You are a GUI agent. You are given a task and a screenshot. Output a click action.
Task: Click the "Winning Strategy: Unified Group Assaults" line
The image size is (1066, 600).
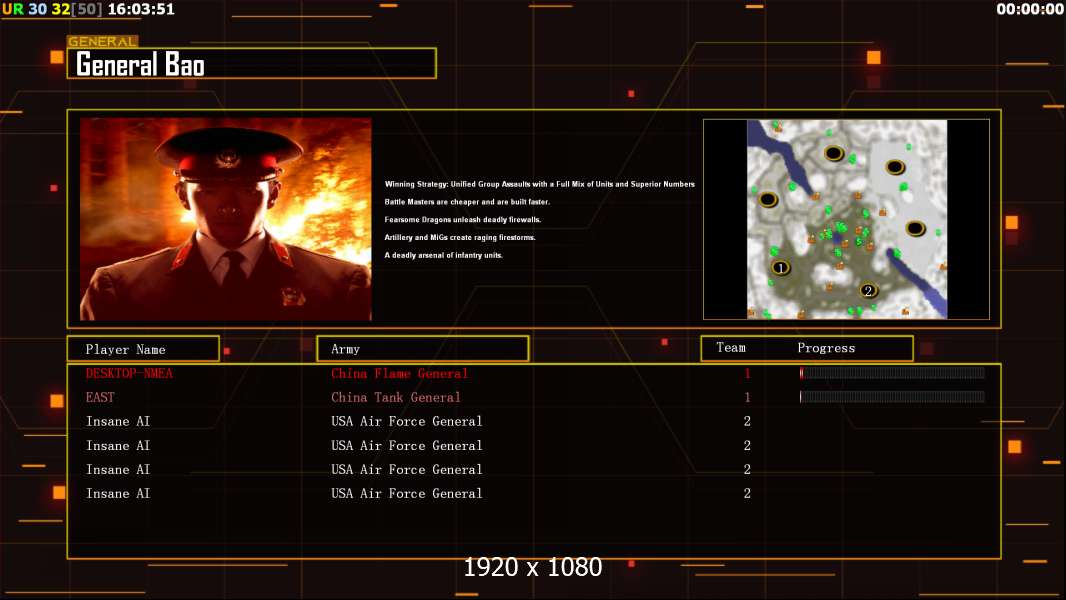540,184
